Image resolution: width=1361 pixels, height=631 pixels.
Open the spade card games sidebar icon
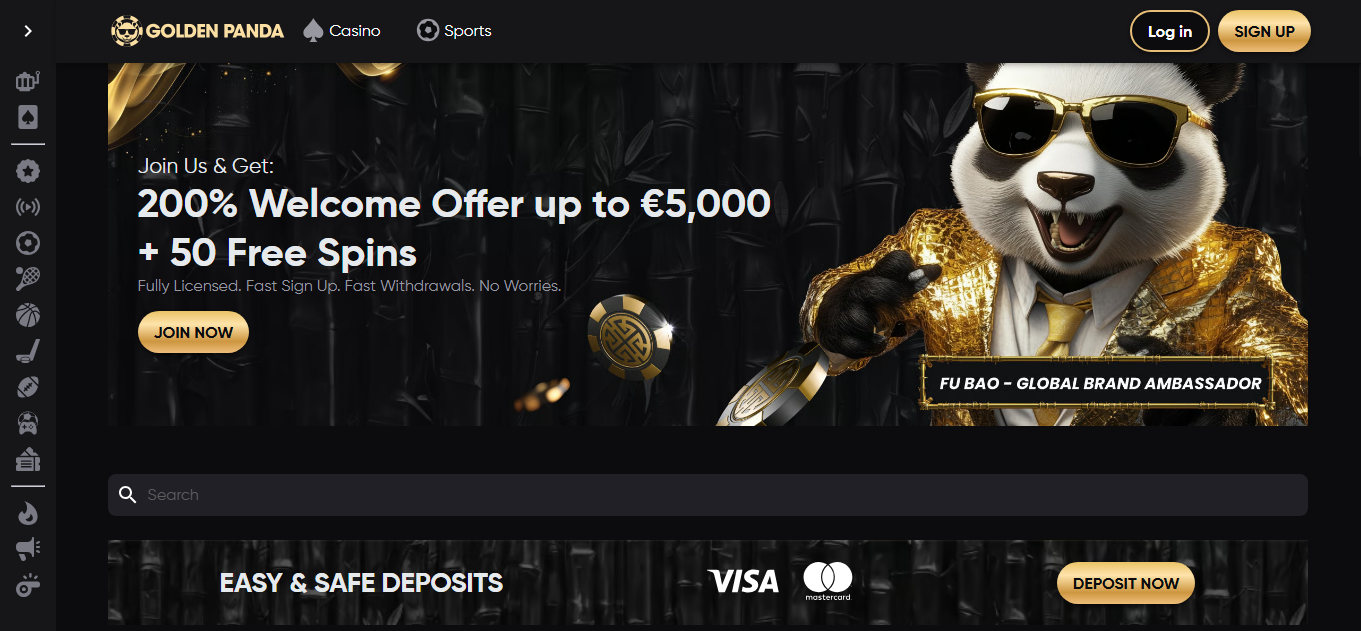pyautogui.click(x=28, y=118)
